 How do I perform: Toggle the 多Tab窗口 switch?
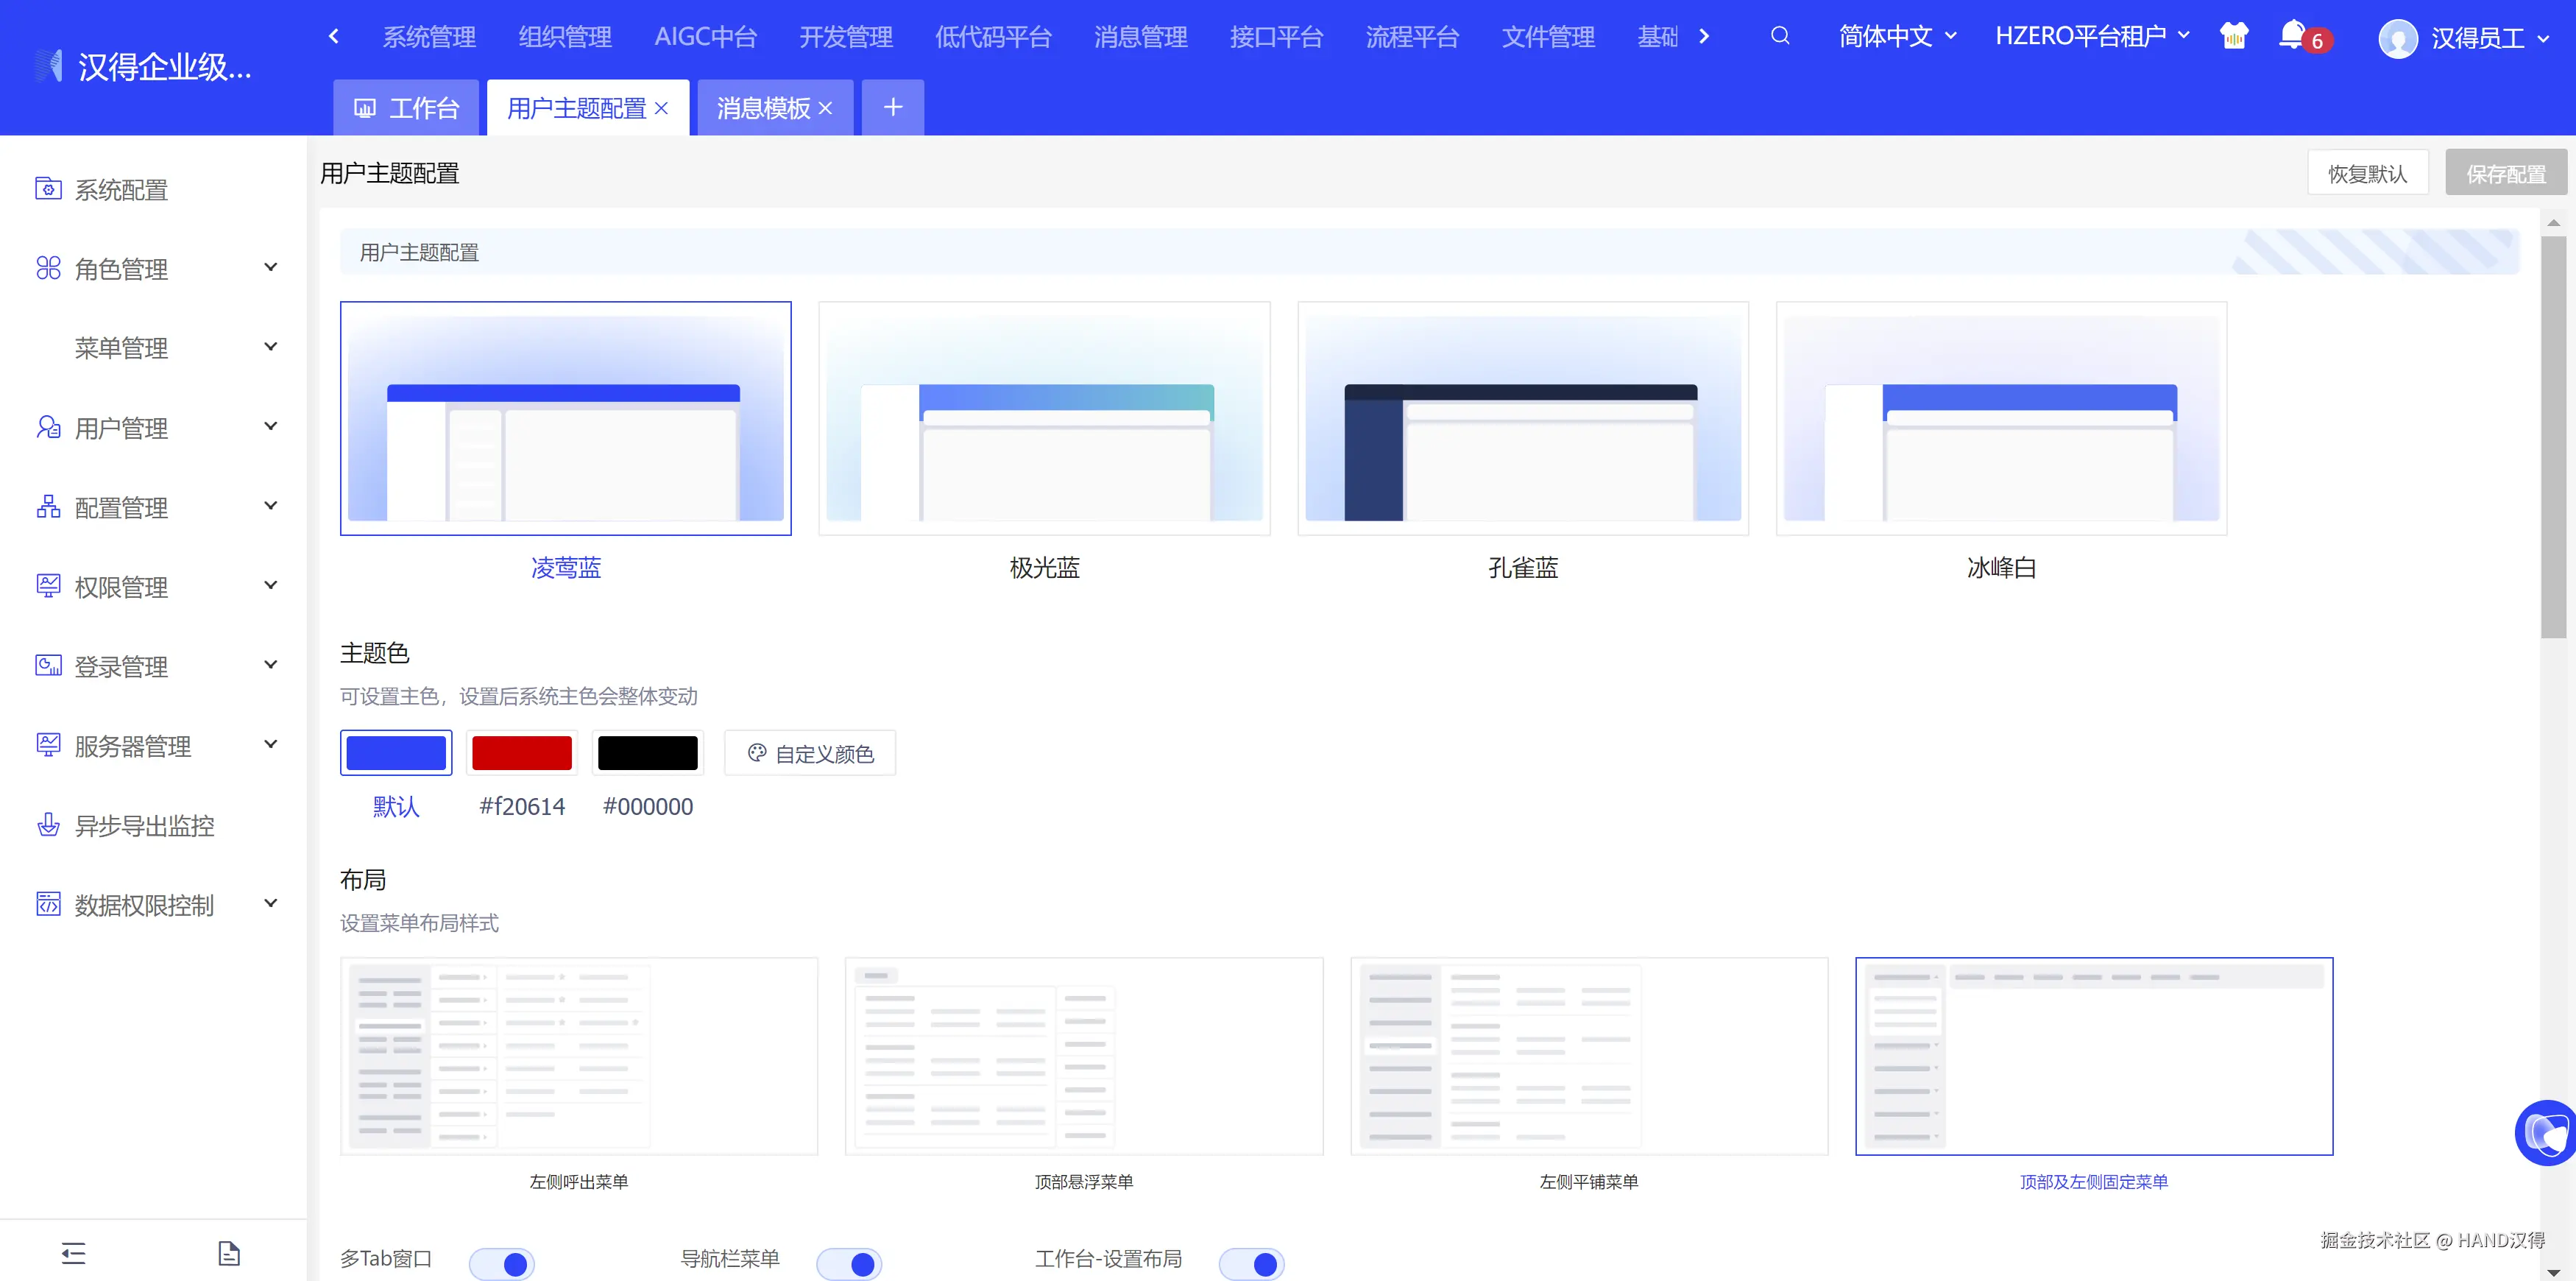coord(502,1263)
